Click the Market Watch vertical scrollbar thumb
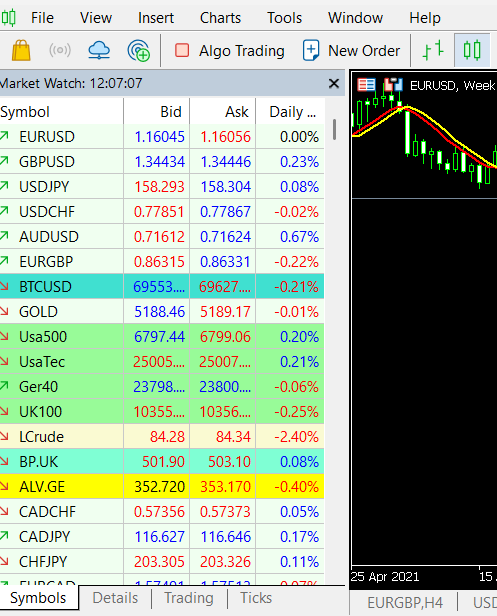The width and height of the screenshot is (497, 616). coord(334,130)
